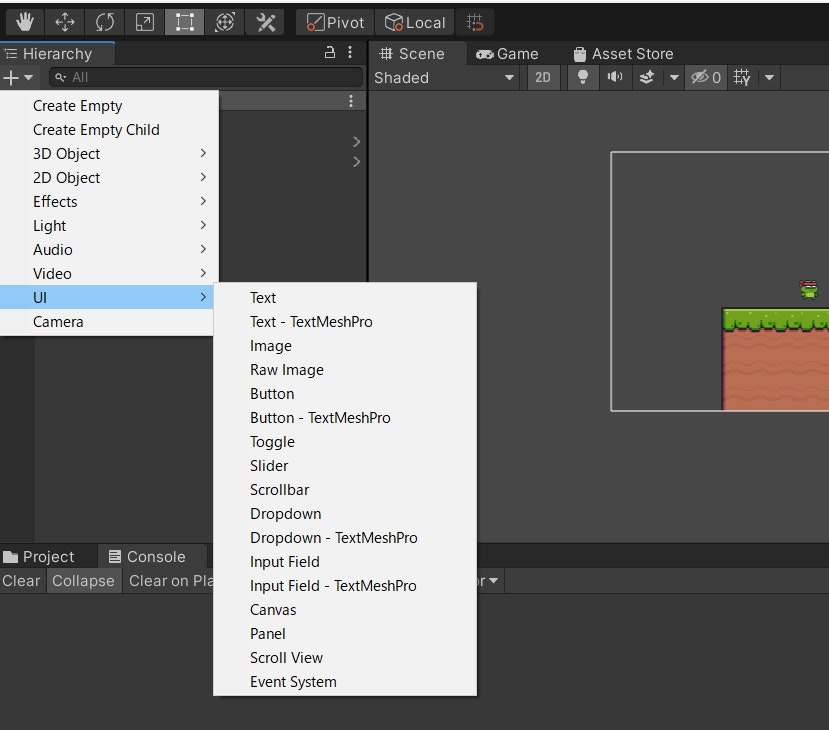Create a UI Scroll View
Image resolution: width=829 pixels, height=730 pixels.
point(345,658)
